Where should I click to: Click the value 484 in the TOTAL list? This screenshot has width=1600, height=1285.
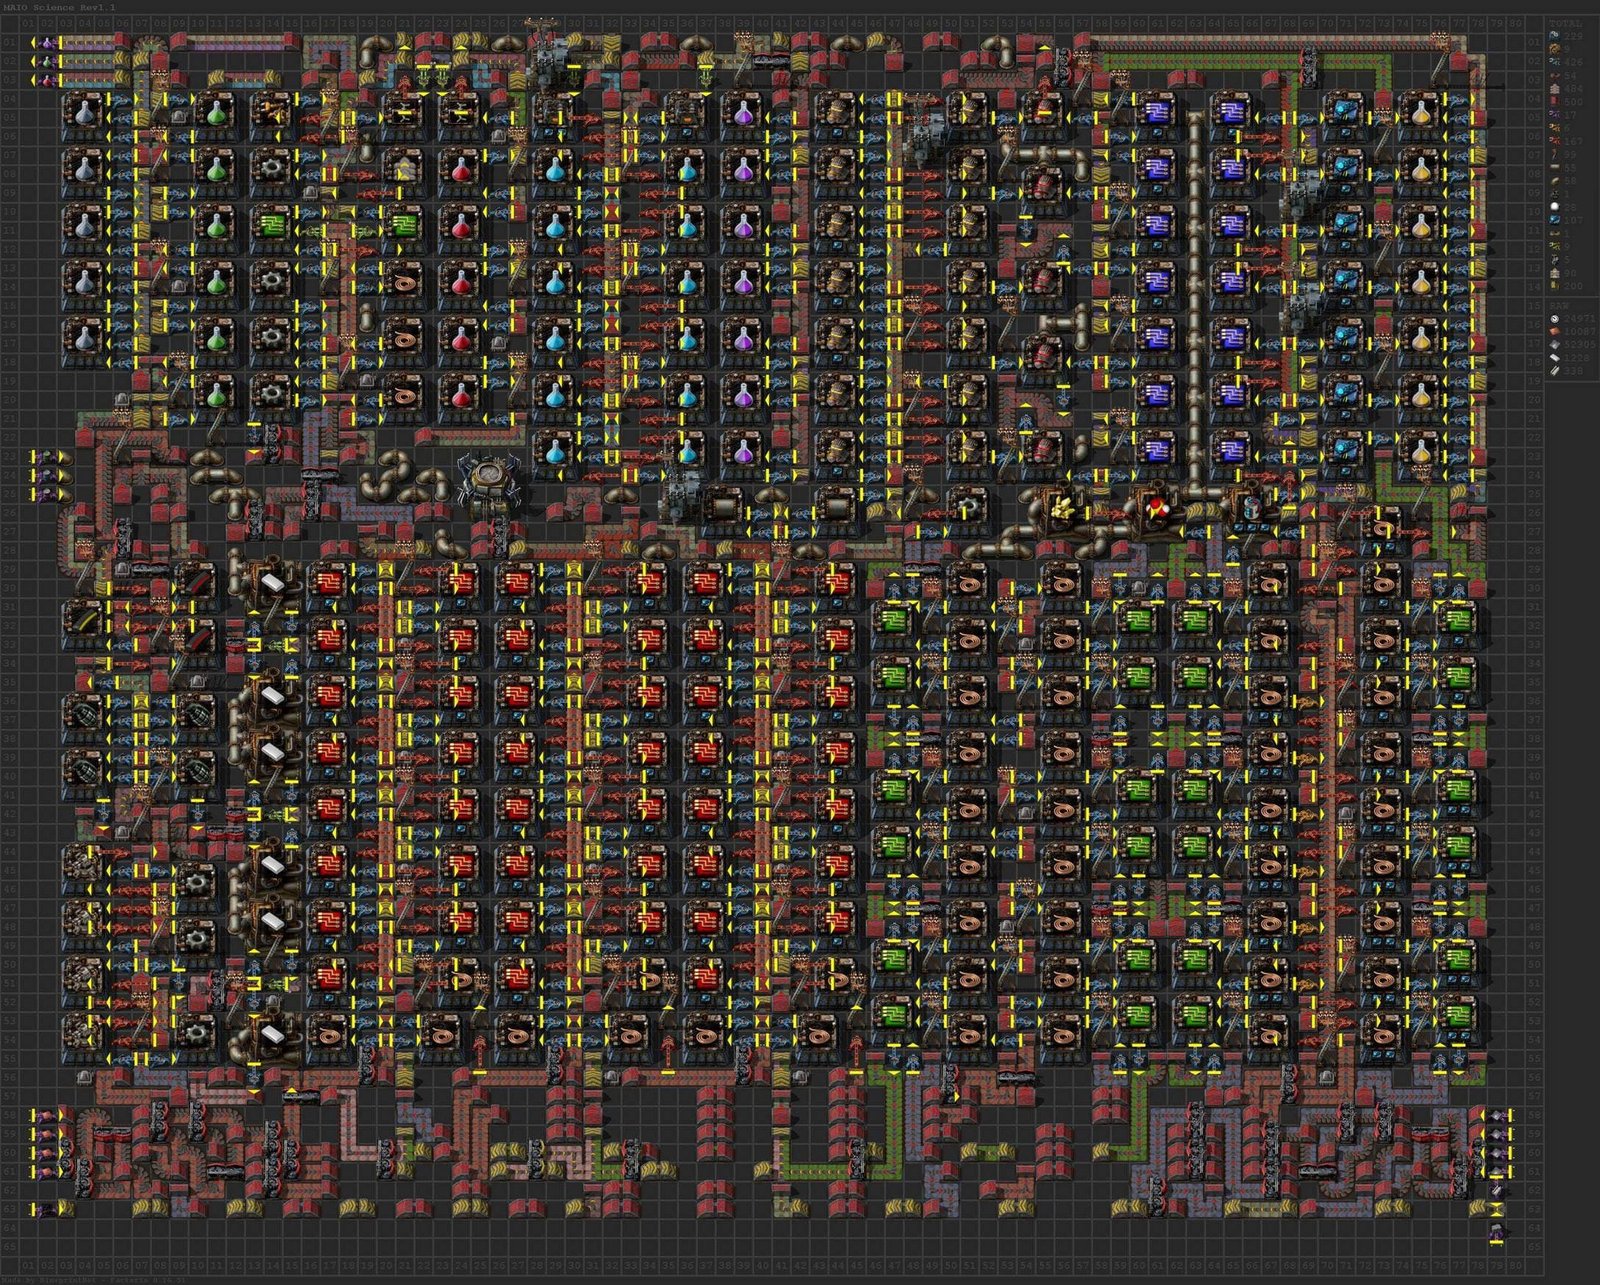(x=1573, y=88)
